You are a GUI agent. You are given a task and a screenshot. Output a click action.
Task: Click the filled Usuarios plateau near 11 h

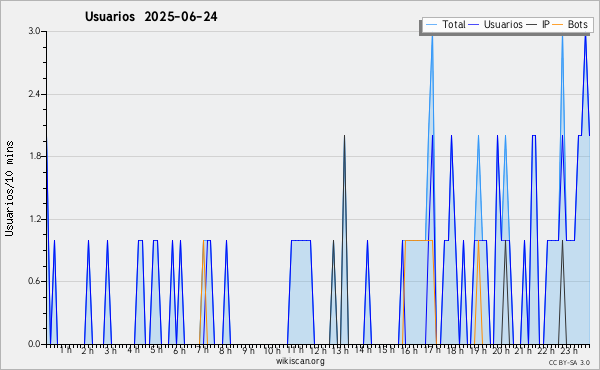(x=301, y=292)
